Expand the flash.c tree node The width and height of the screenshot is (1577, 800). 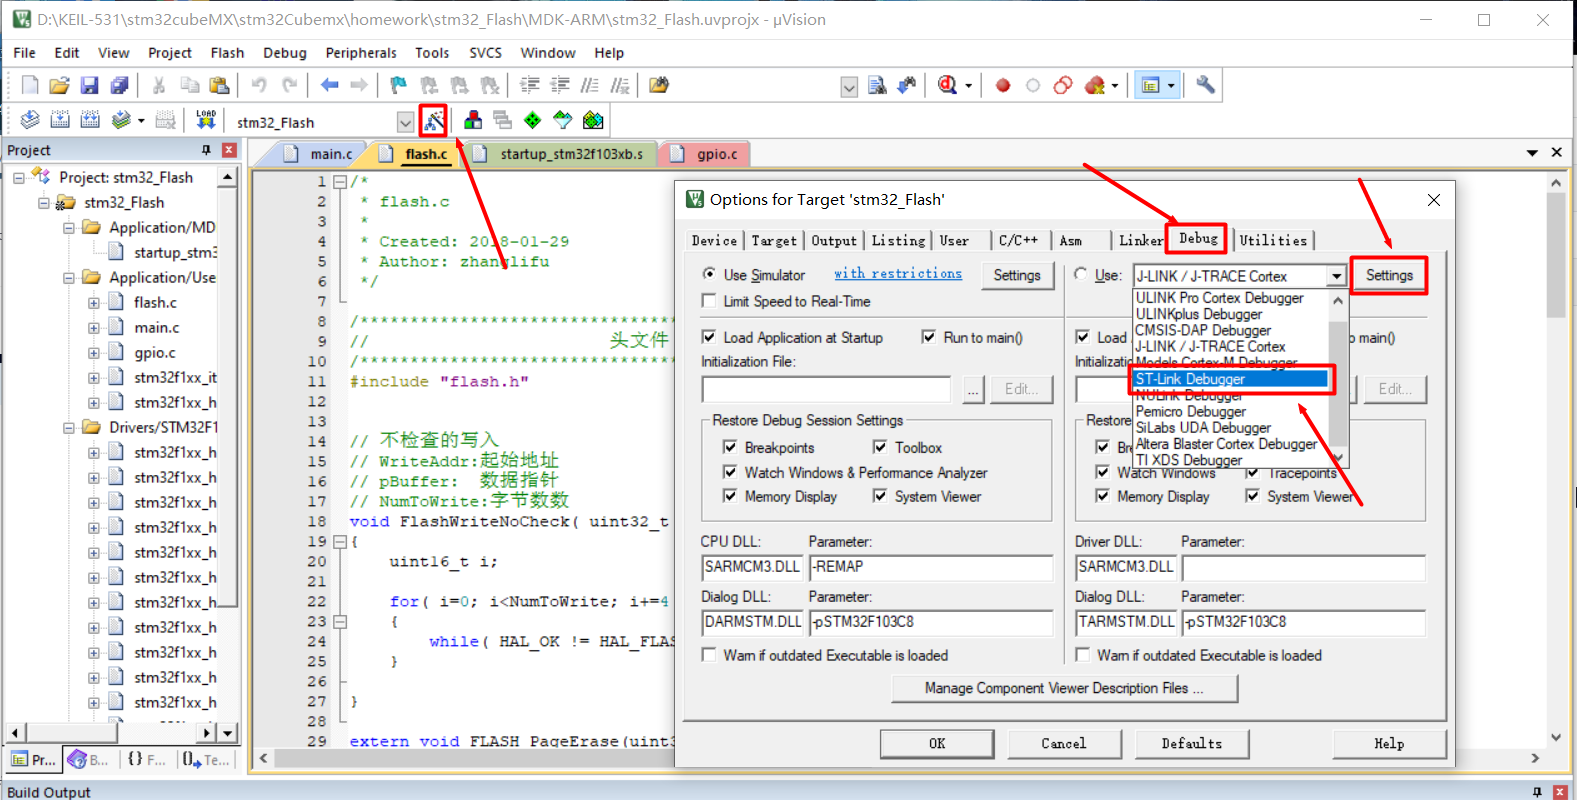pos(94,303)
